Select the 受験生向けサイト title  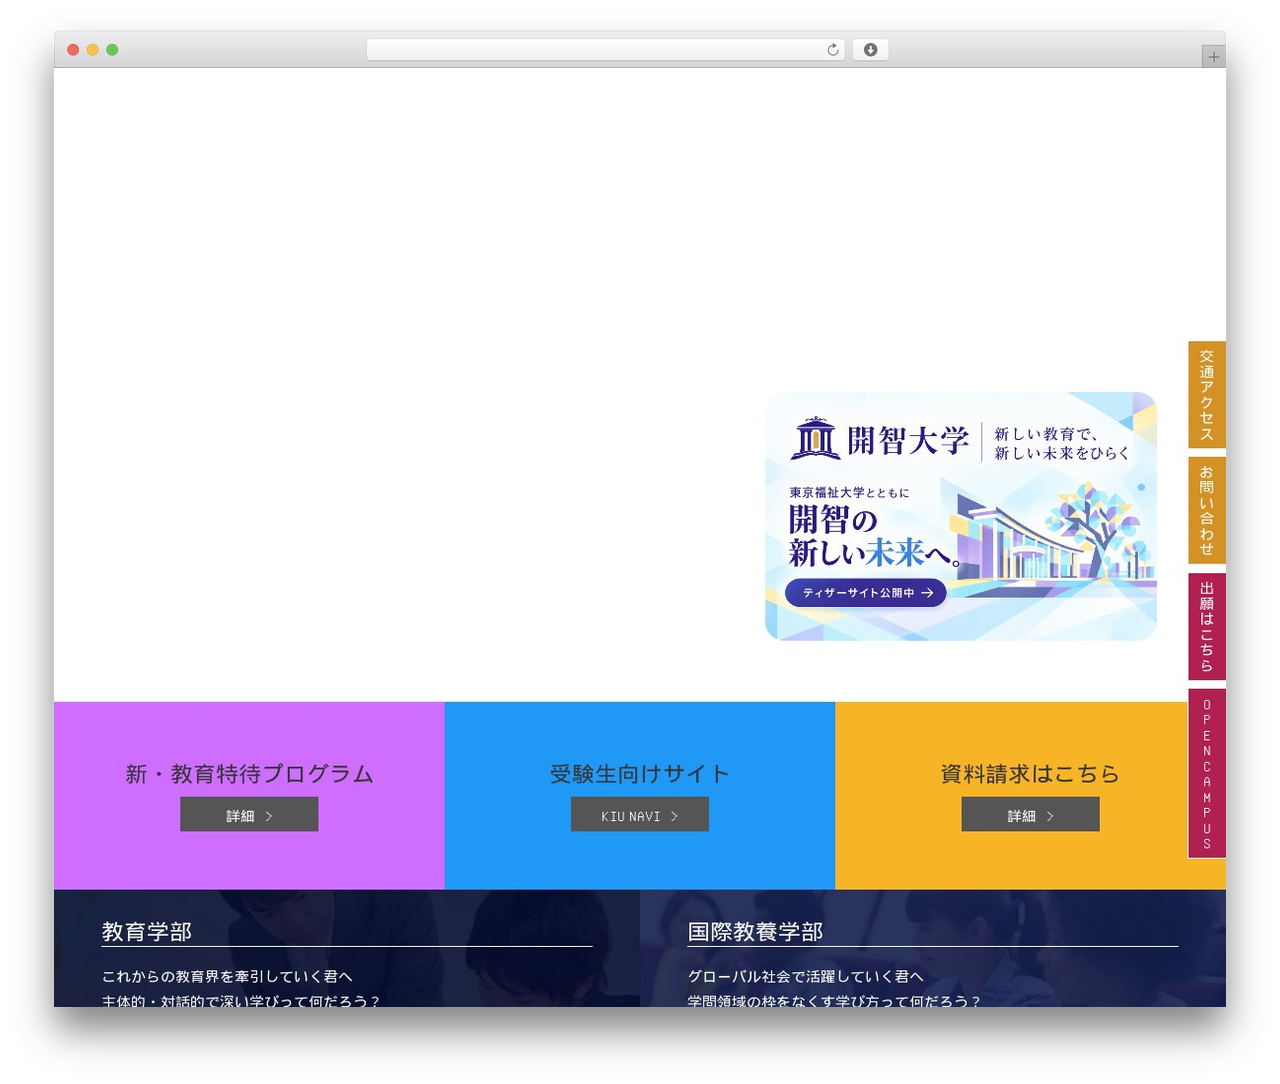640,774
